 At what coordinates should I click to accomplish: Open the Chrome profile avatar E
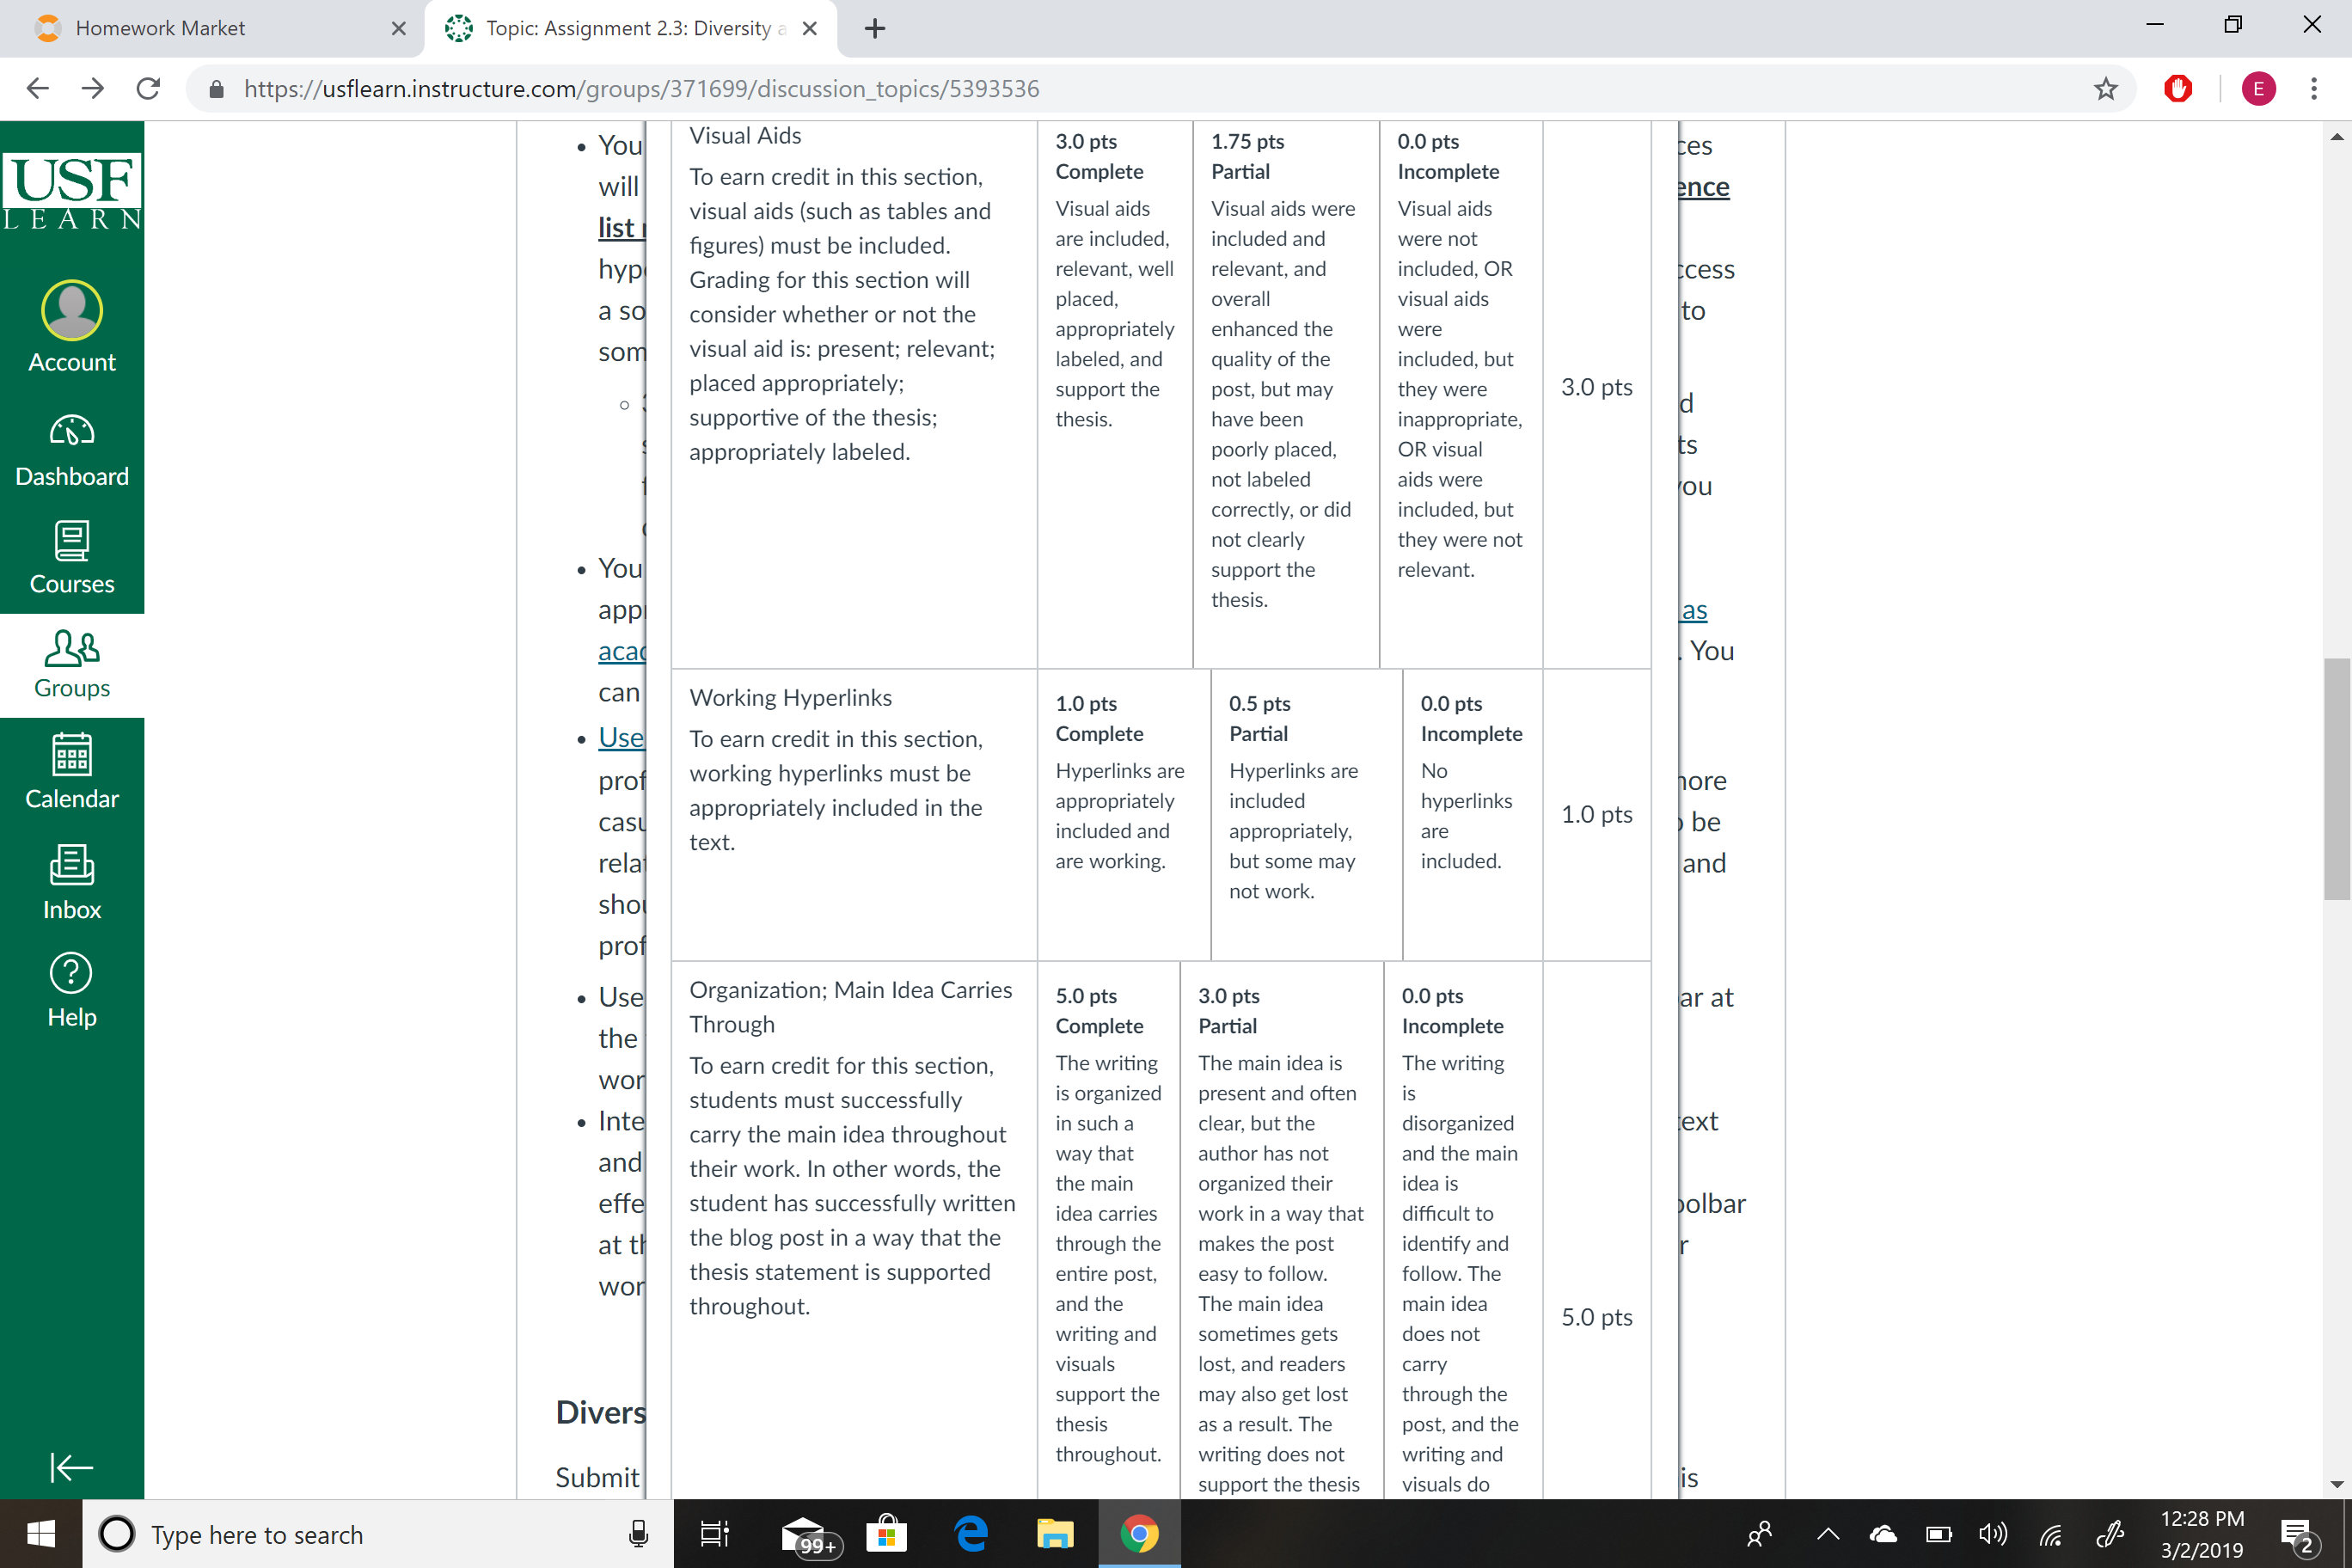click(x=2259, y=89)
